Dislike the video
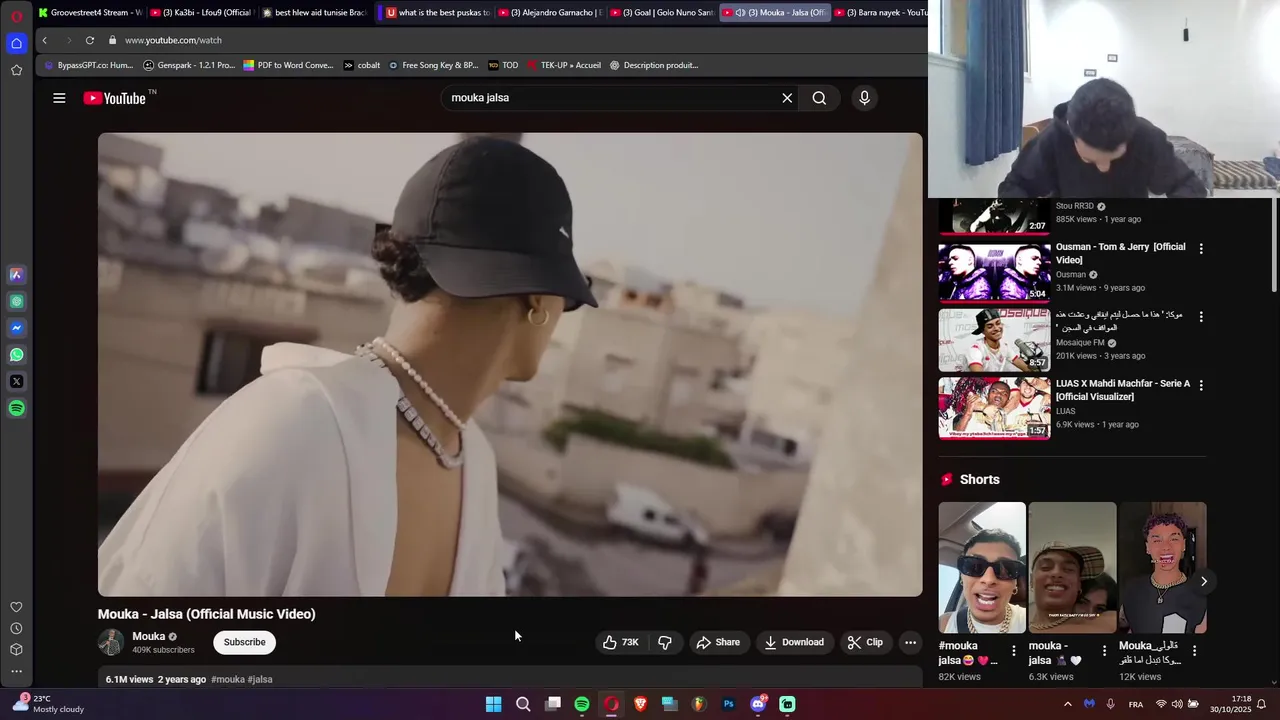 pyautogui.click(x=665, y=642)
